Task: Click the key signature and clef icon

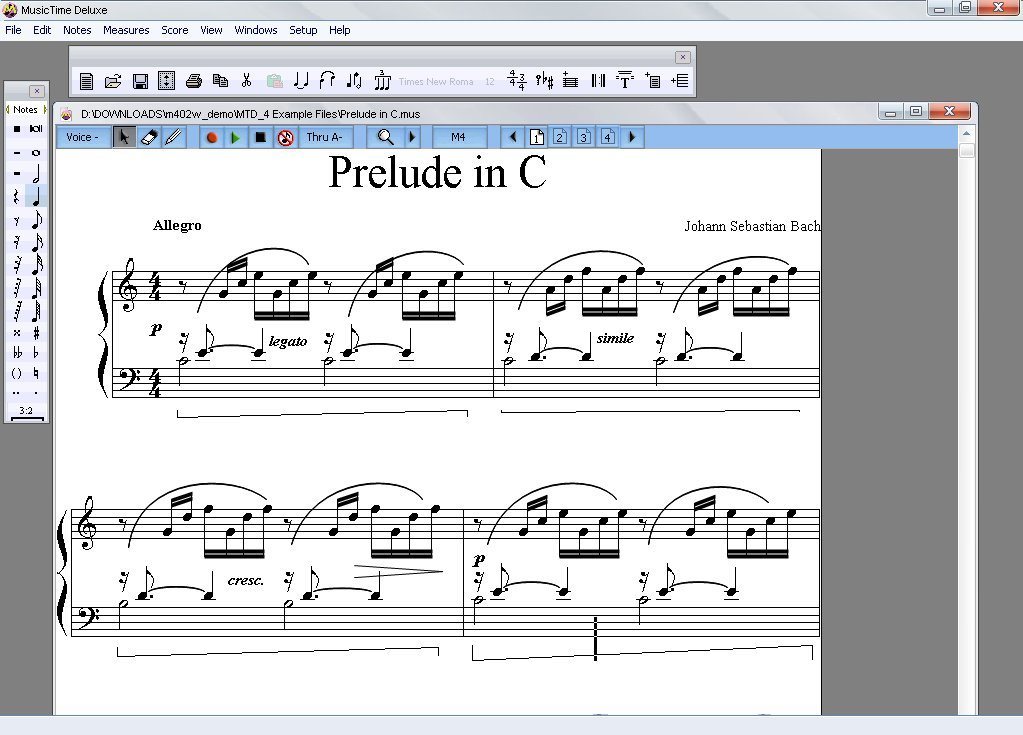Action: [x=544, y=81]
